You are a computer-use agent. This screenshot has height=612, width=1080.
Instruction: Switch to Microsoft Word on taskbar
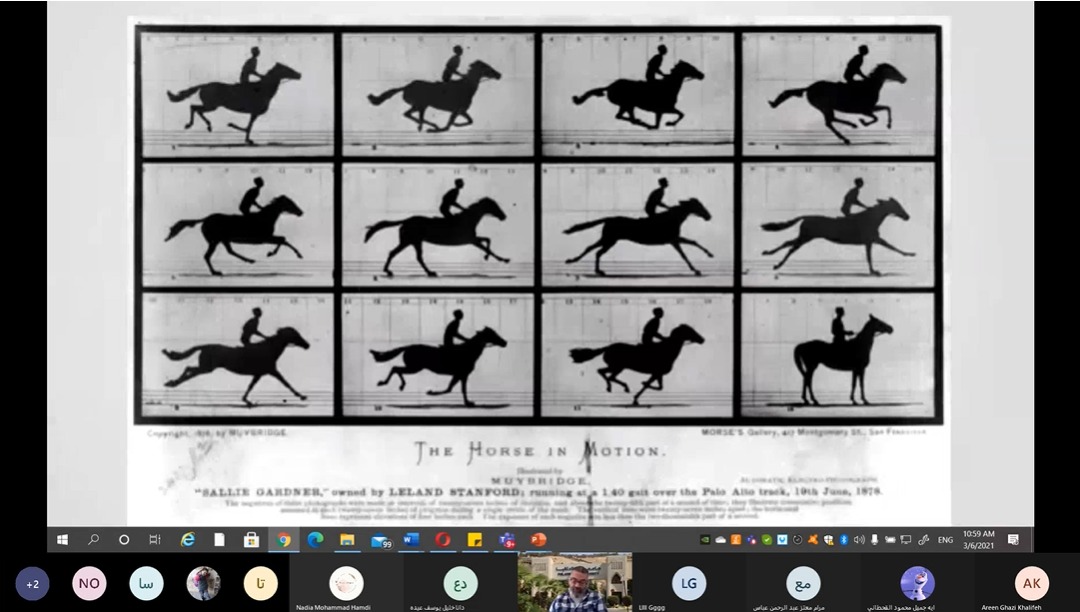point(411,540)
